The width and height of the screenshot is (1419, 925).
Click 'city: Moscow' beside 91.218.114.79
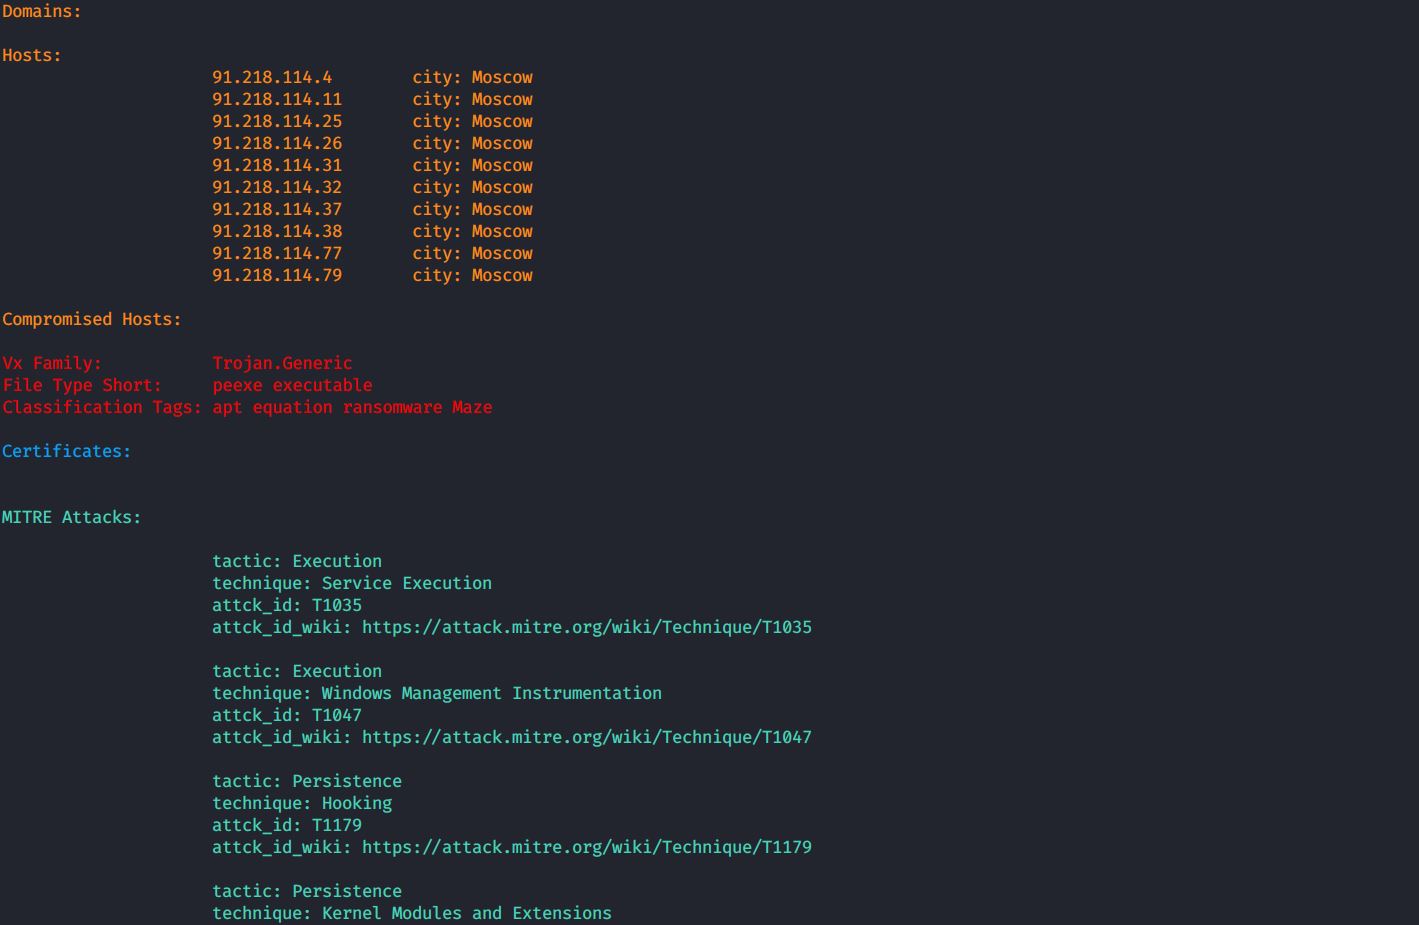(x=472, y=276)
